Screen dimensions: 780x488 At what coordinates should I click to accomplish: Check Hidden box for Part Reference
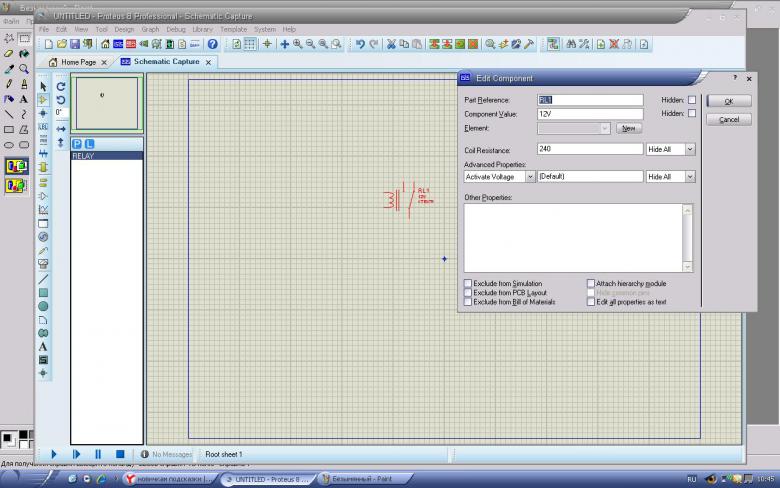pos(692,100)
